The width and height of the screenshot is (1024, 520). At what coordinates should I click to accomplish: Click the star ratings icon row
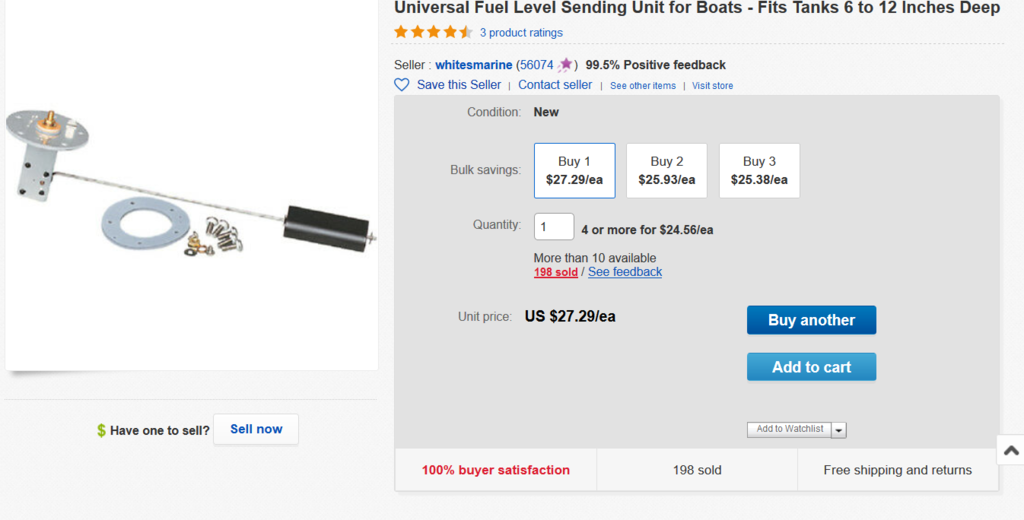point(433,32)
